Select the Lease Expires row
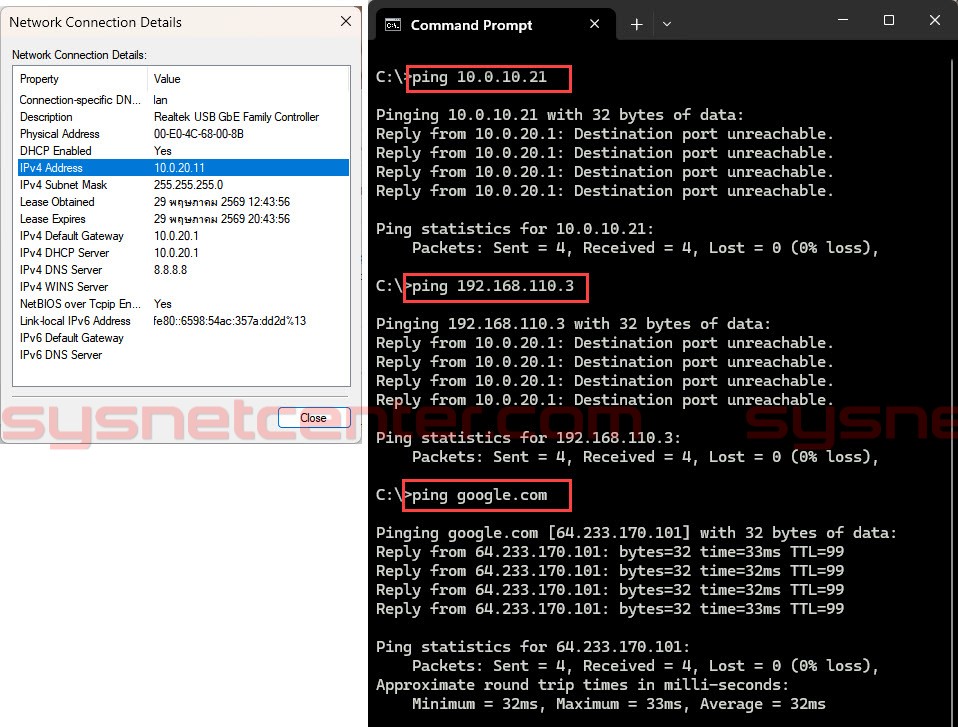Viewport: 958px width, 727px height. (x=183, y=219)
